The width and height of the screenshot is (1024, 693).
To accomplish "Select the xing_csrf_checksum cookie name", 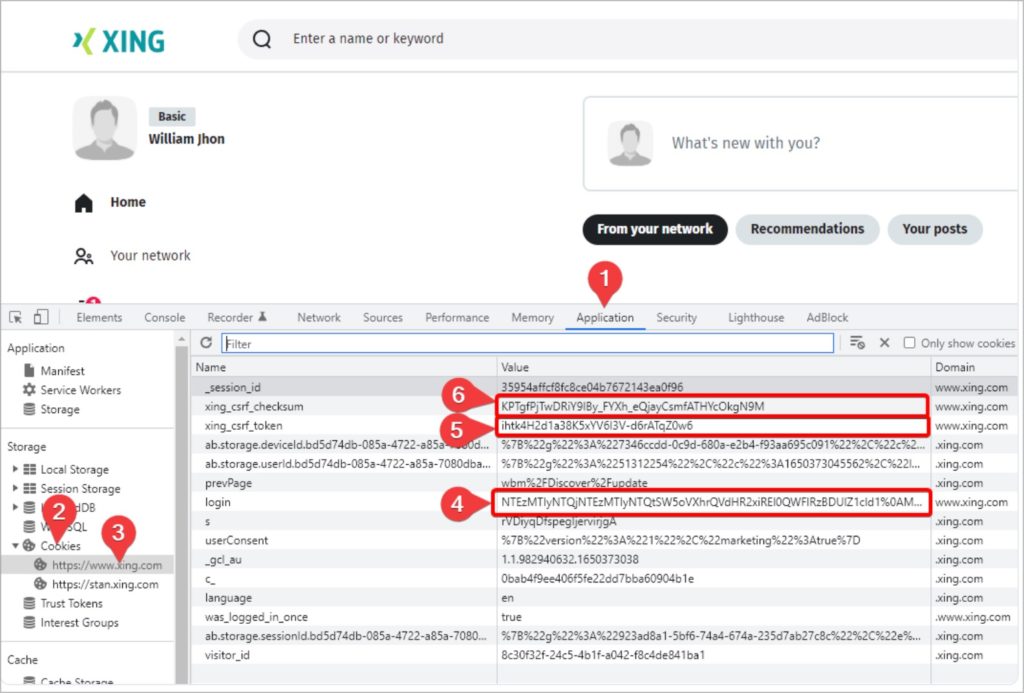I will pyautogui.click(x=254, y=406).
